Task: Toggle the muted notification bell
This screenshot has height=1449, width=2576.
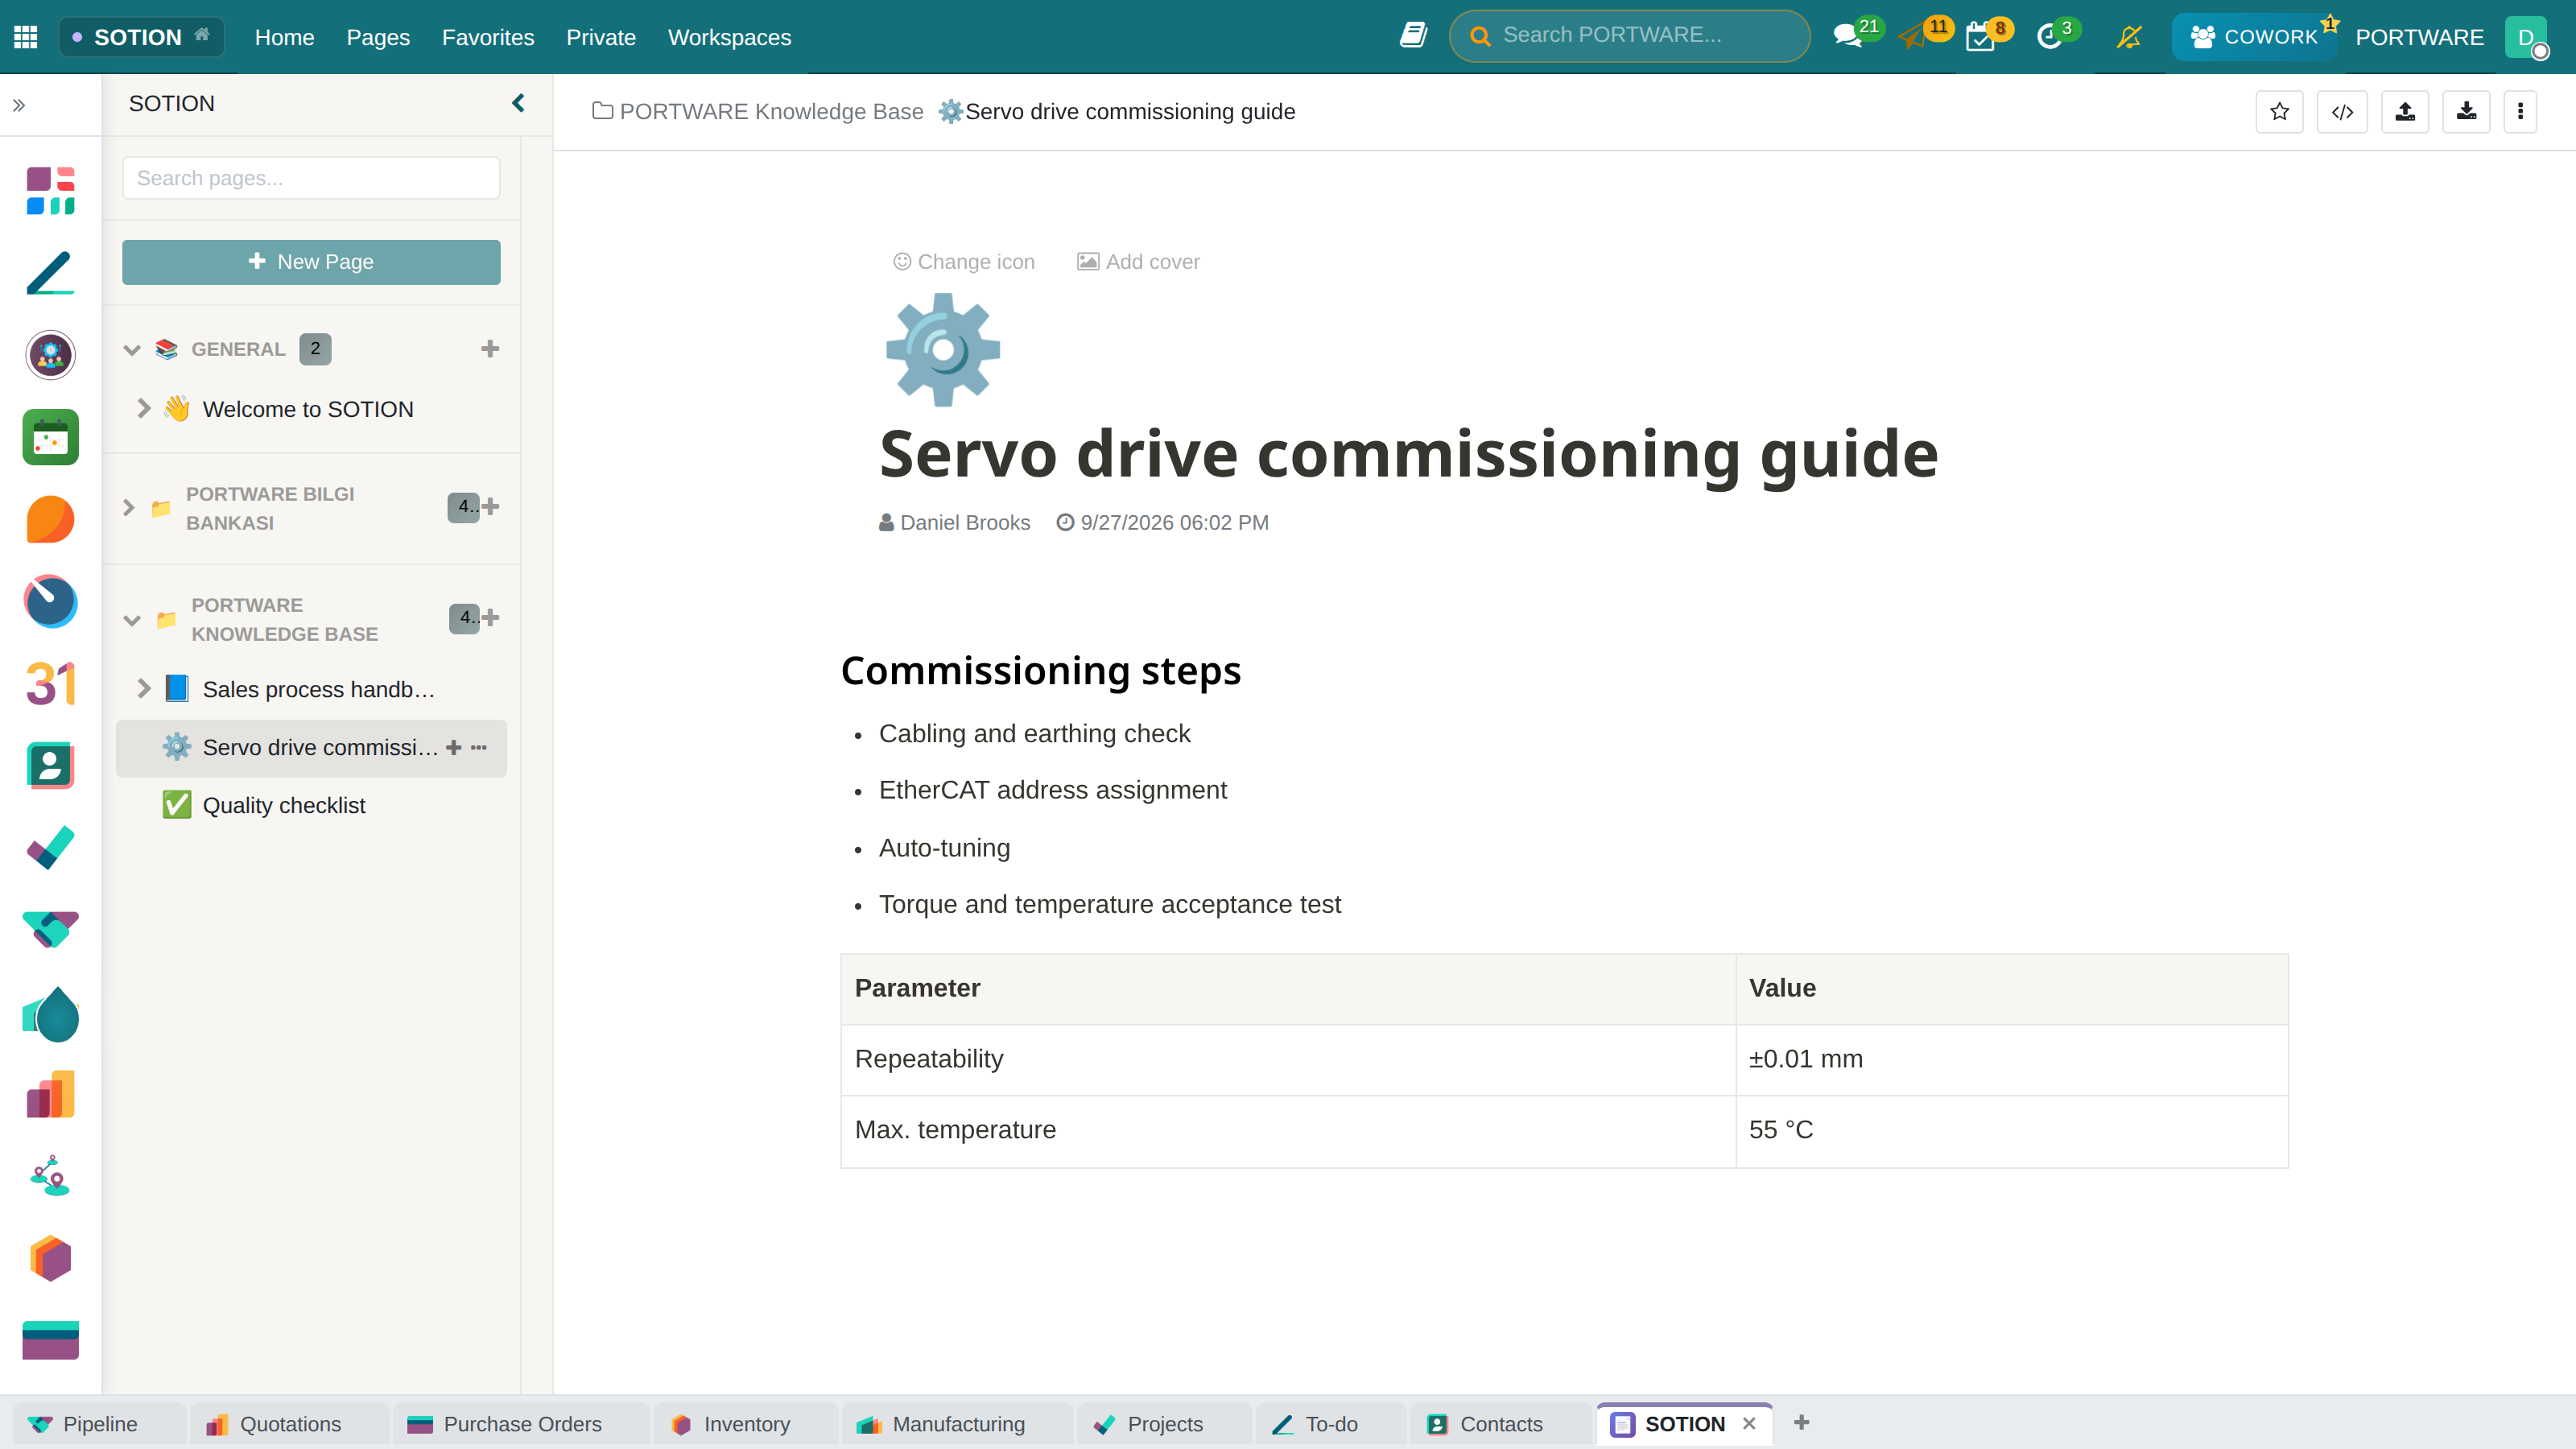Action: (2129, 37)
